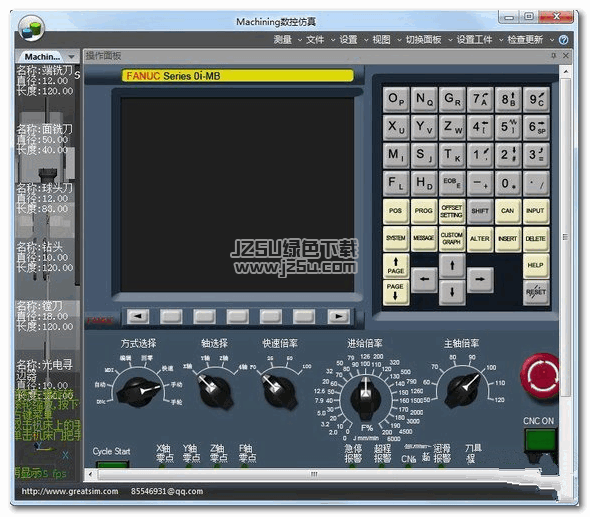This screenshot has height=517, width=590.
Task: Click the Z/W axis key
Action: (452, 128)
